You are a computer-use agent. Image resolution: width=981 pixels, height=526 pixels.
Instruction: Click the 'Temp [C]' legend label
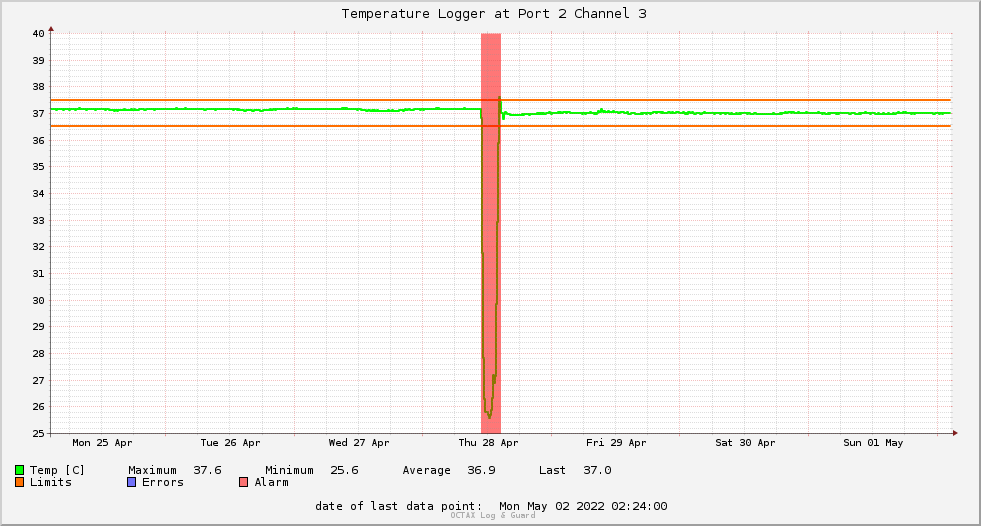pyautogui.click(x=57, y=470)
